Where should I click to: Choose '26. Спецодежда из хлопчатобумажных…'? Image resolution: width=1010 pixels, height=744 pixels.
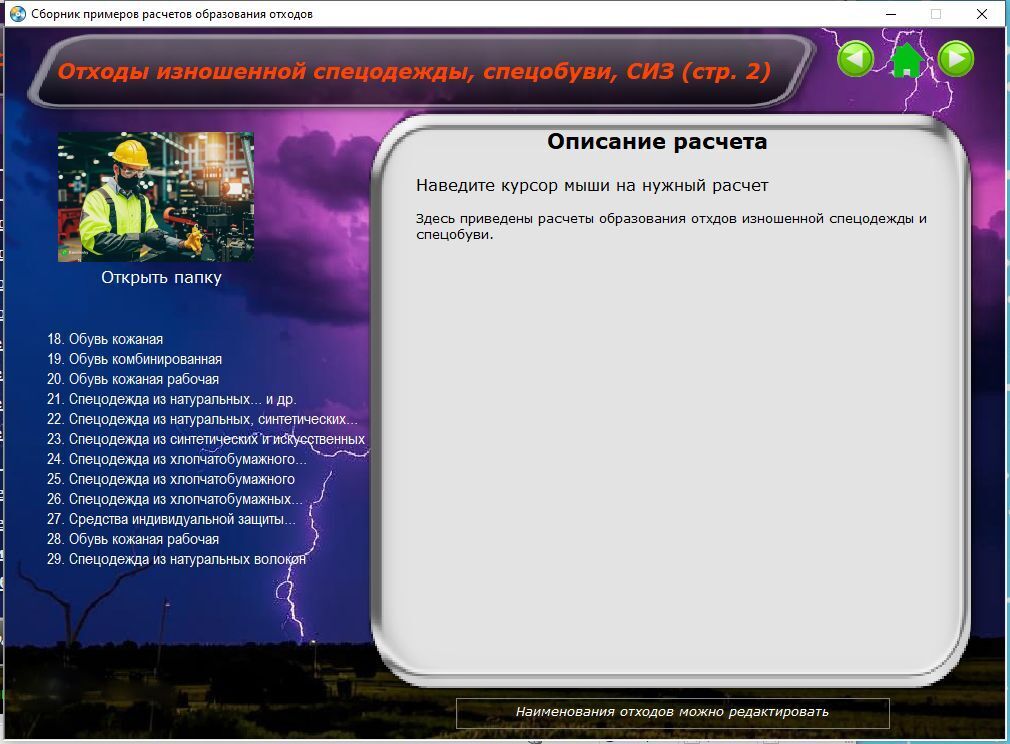tap(174, 499)
